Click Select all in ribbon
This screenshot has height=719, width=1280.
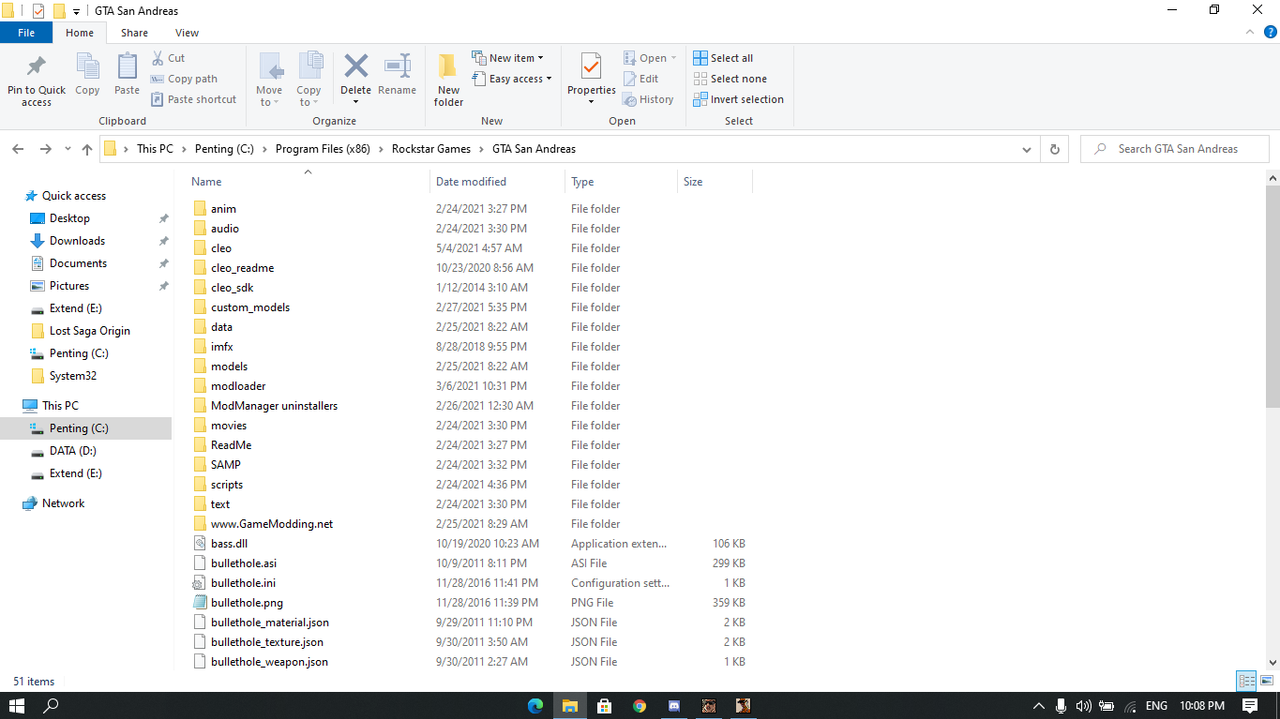point(723,58)
